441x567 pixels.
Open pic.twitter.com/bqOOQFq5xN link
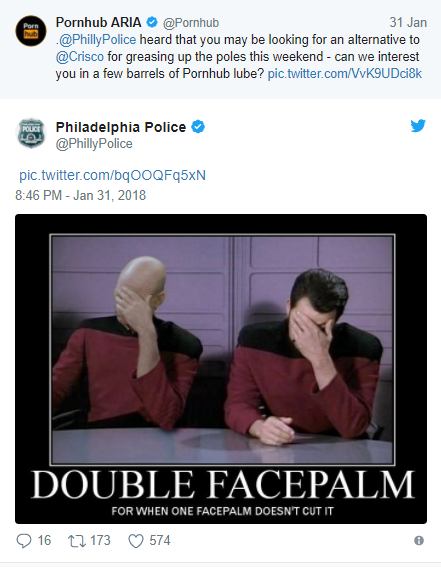point(112,175)
